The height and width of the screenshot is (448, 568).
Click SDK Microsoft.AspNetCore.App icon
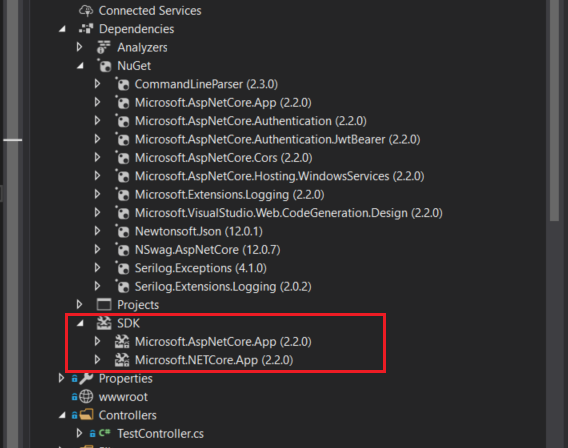point(122,342)
